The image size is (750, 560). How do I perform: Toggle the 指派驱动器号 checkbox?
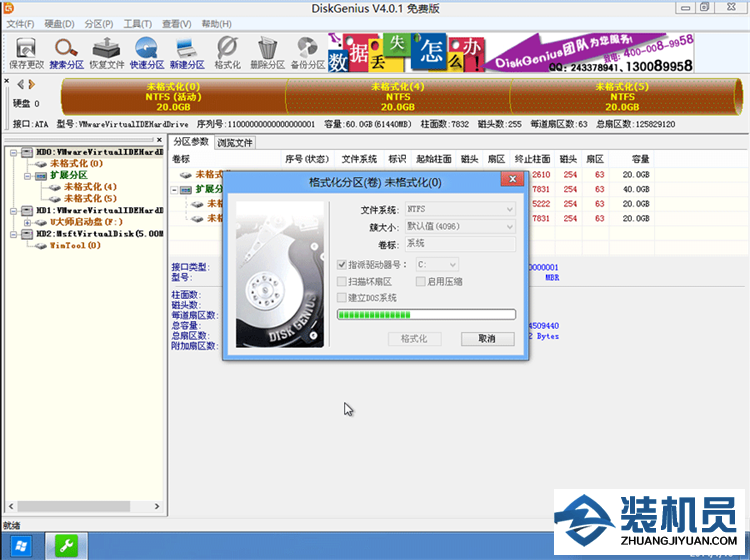pos(342,264)
